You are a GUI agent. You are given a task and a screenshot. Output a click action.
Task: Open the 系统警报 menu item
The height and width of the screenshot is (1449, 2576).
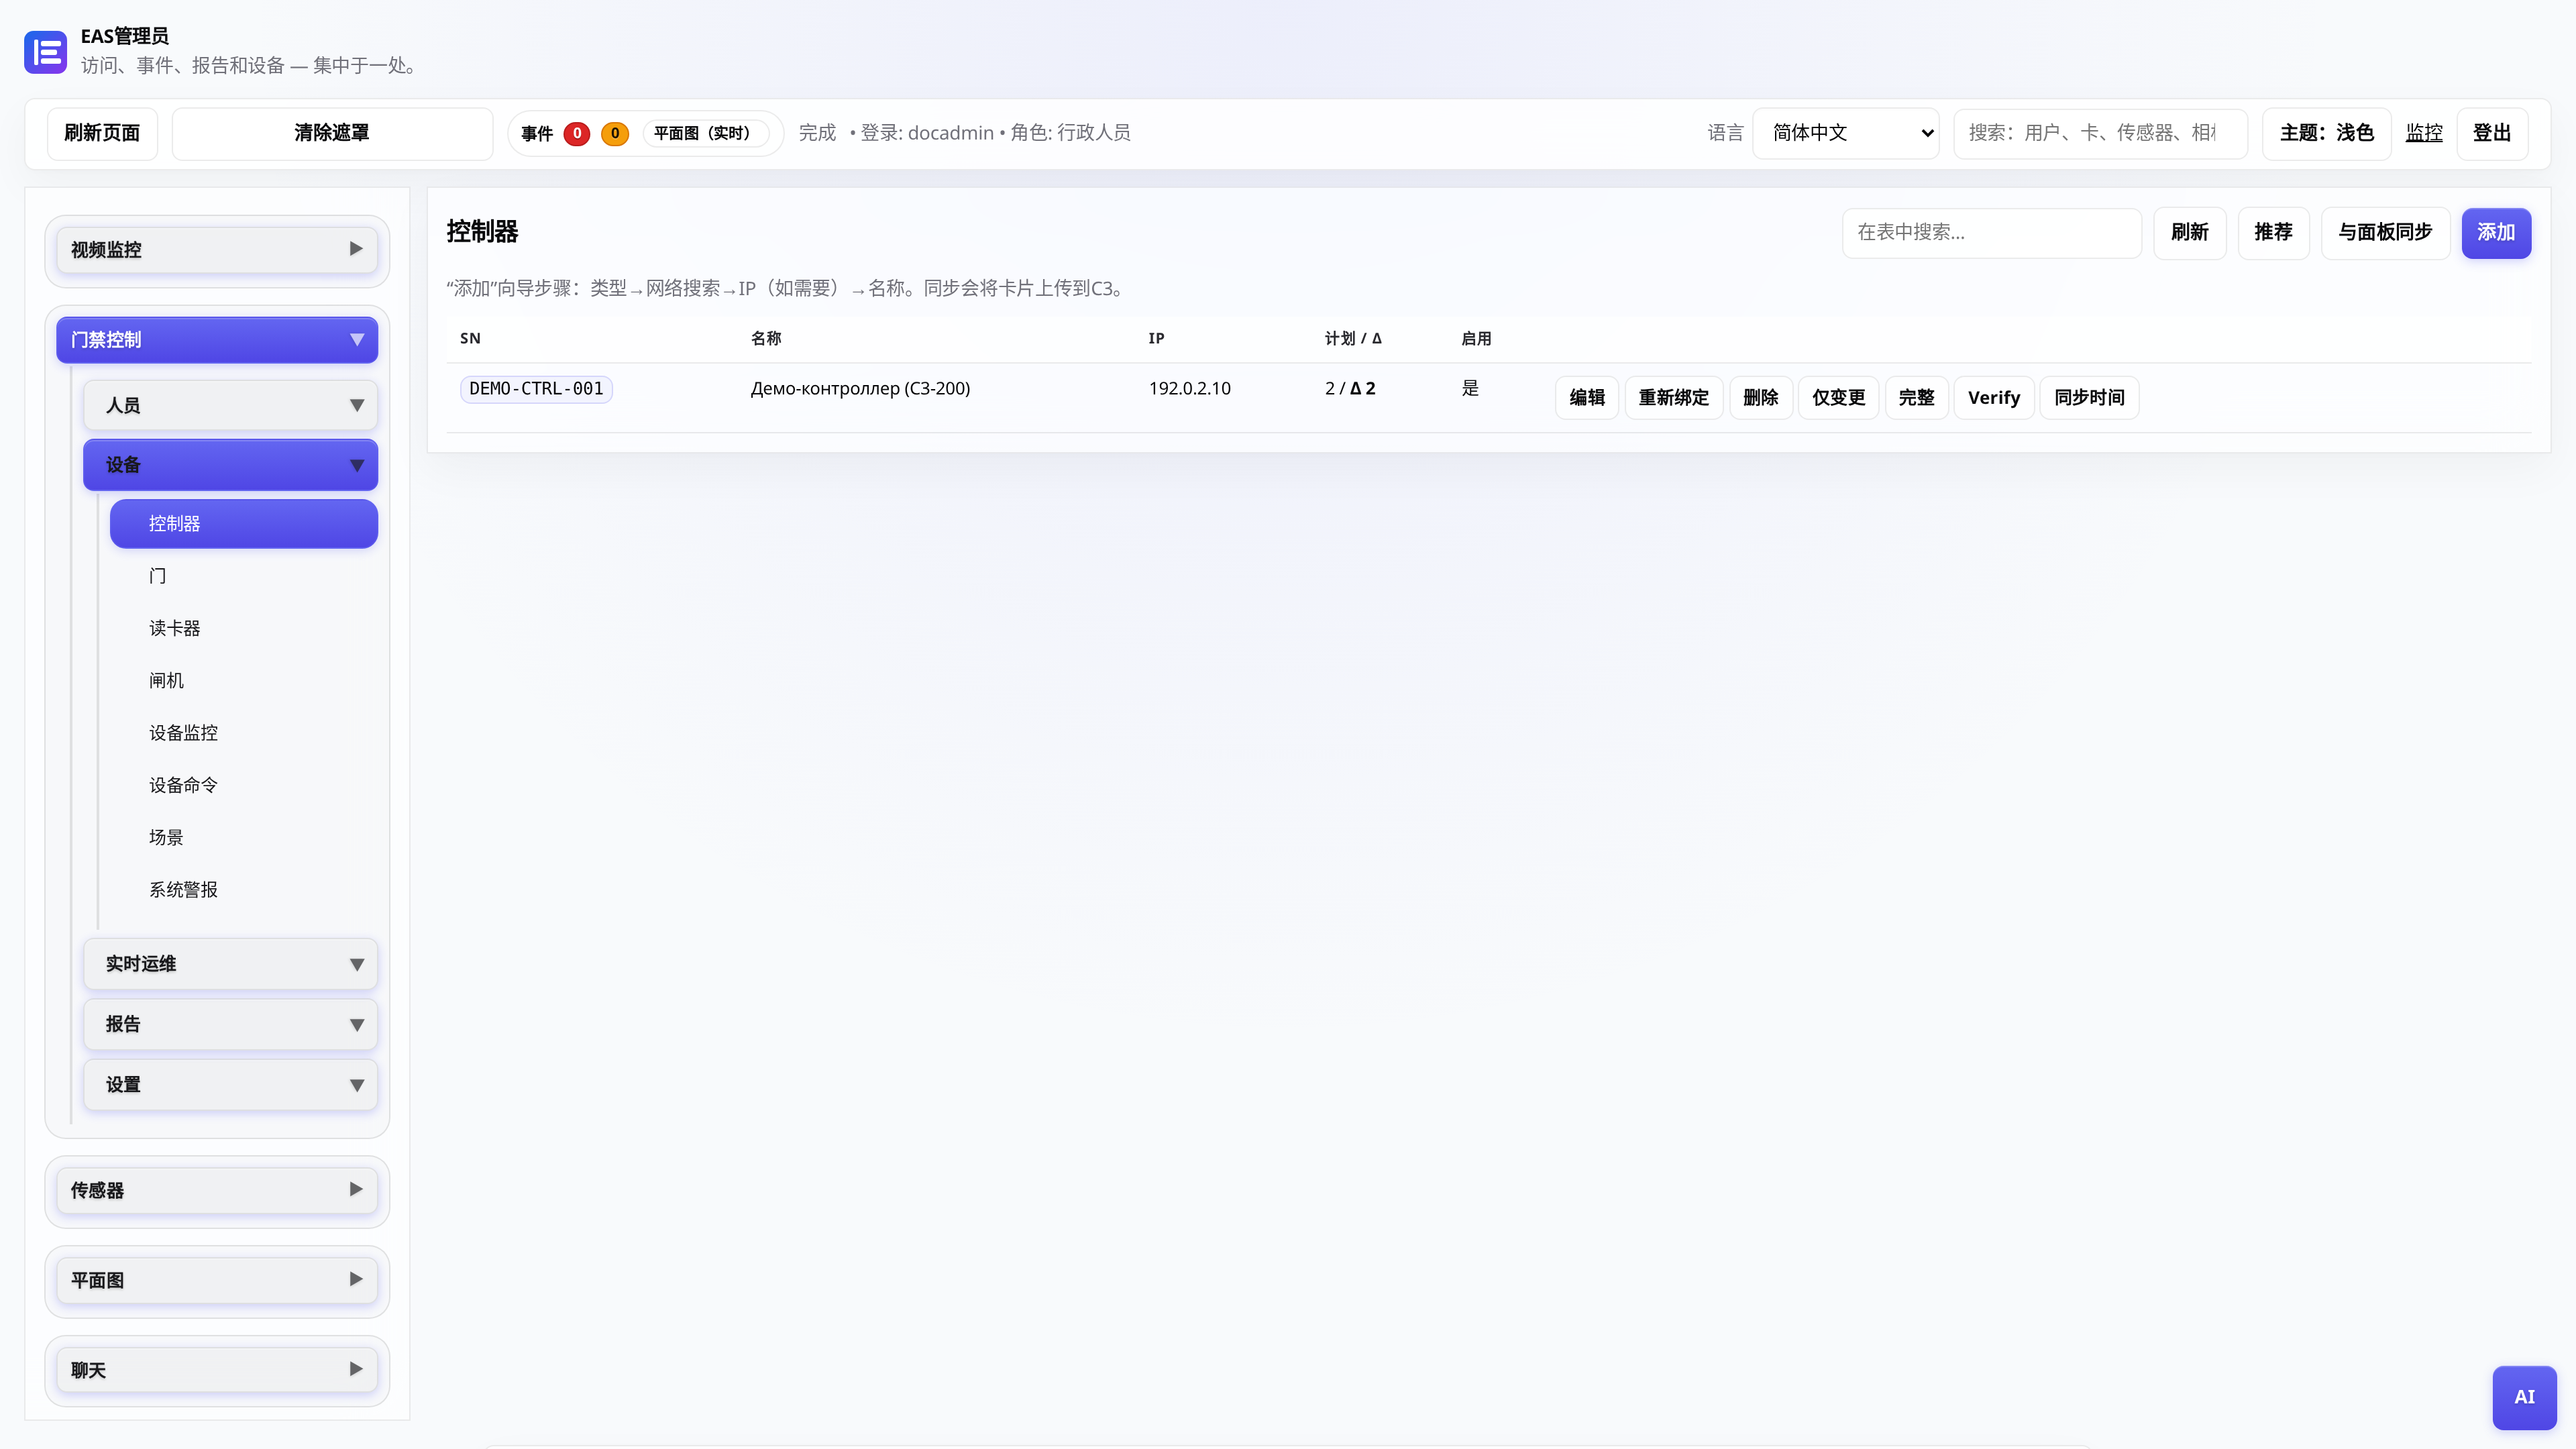244,889
